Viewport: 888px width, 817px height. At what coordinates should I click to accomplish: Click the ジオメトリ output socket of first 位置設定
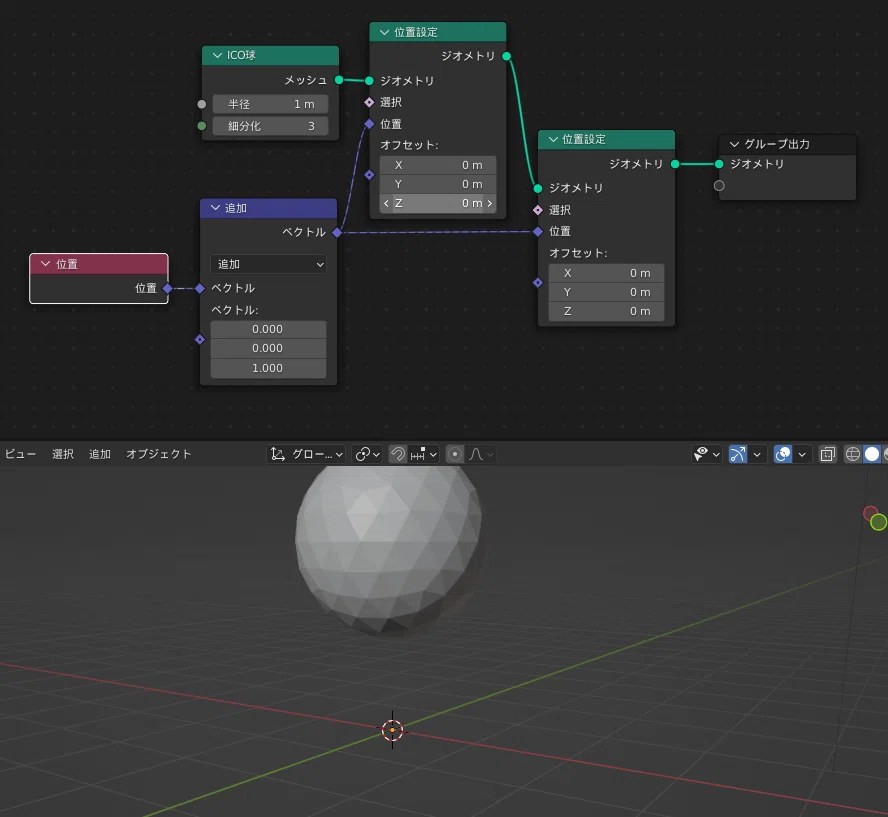pyautogui.click(x=507, y=56)
